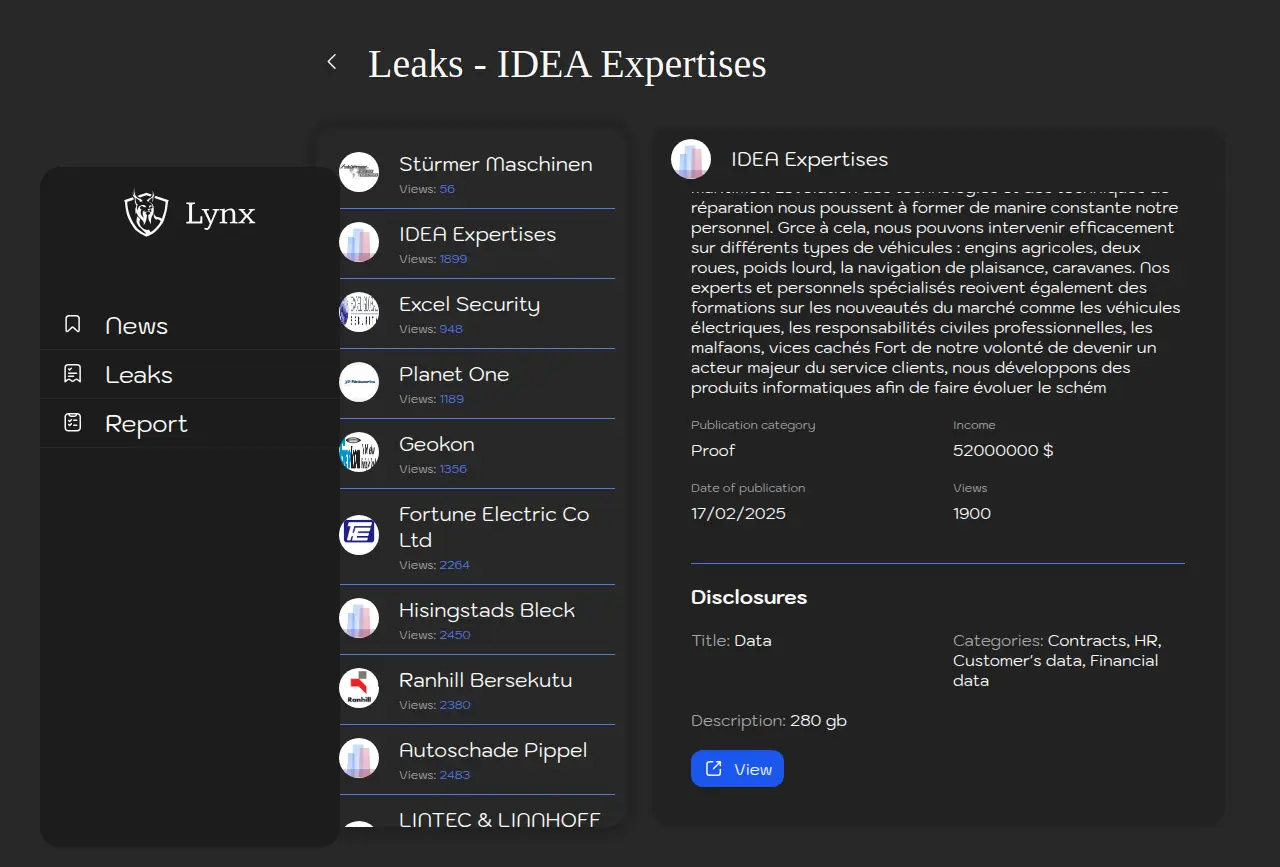Click the Geokon logo thumbnail
The width and height of the screenshot is (1280, 867).
(x=359, y=452)
